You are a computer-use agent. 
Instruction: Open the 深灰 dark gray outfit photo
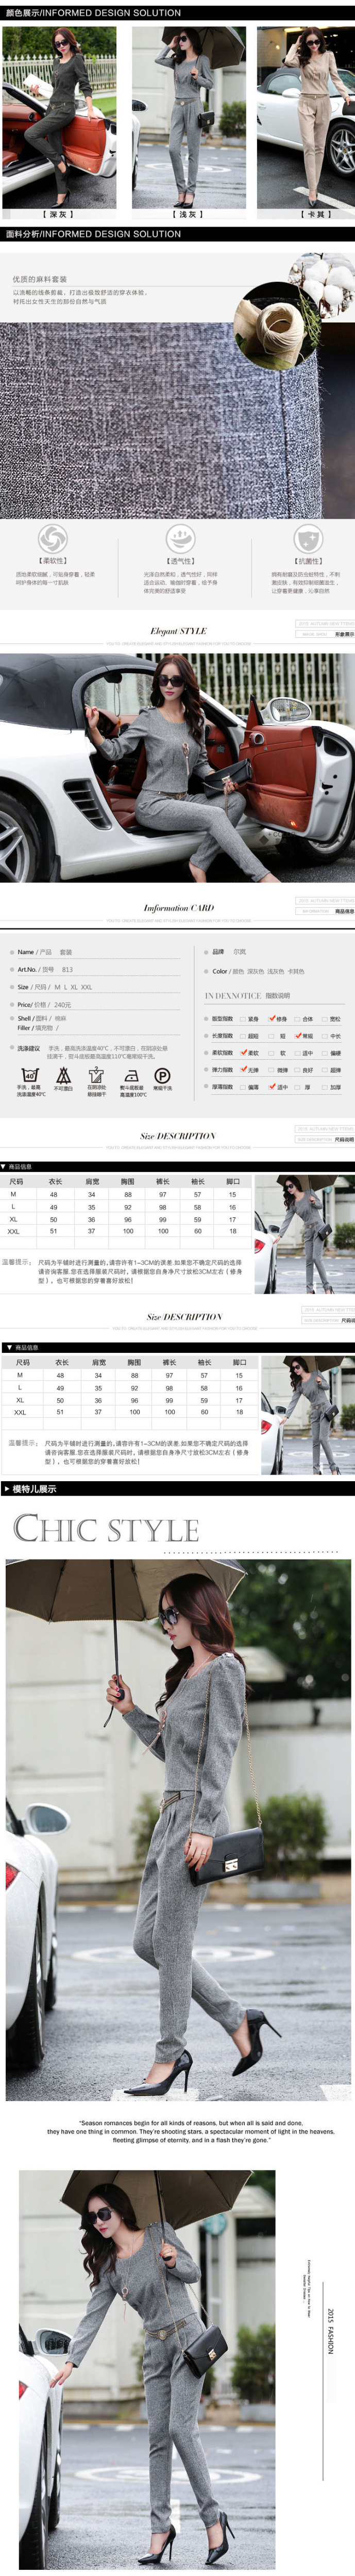tap(59, 117)
